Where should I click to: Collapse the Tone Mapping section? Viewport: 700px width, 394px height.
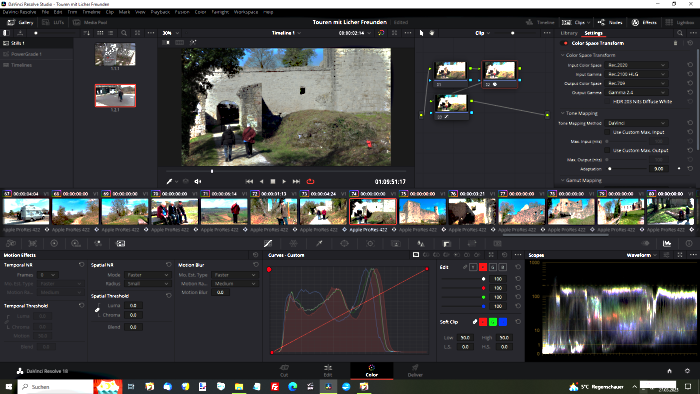pyautogui.click(x=562, y=113)
